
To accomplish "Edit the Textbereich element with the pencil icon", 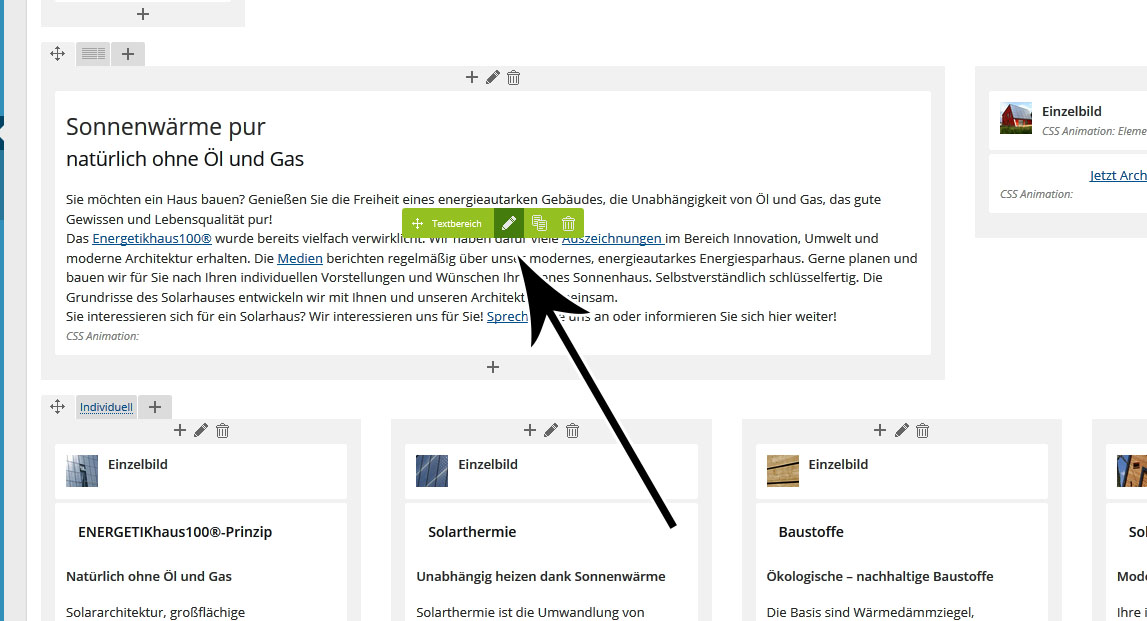I will point(509,224).
